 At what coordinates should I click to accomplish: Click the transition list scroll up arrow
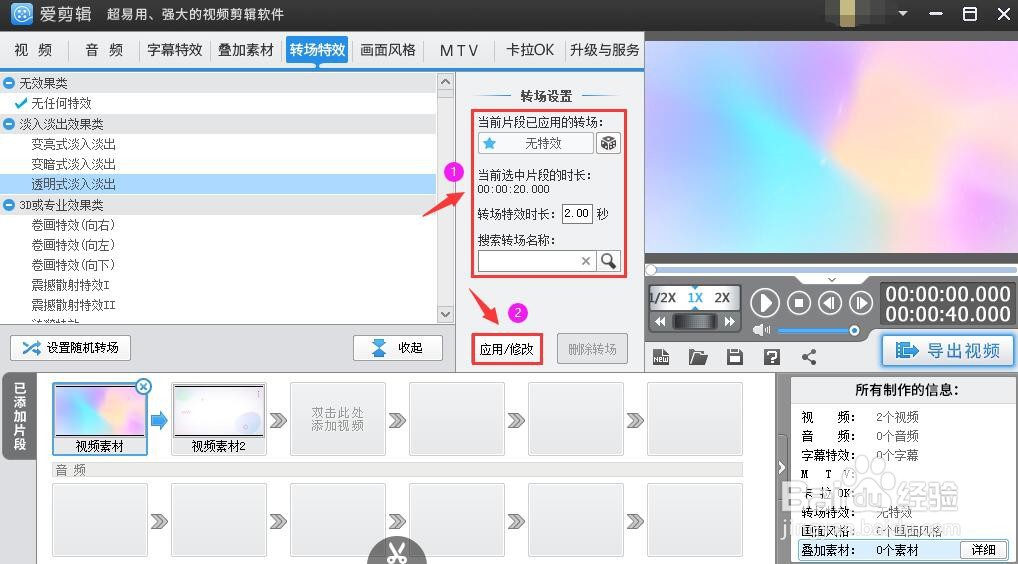445,82
